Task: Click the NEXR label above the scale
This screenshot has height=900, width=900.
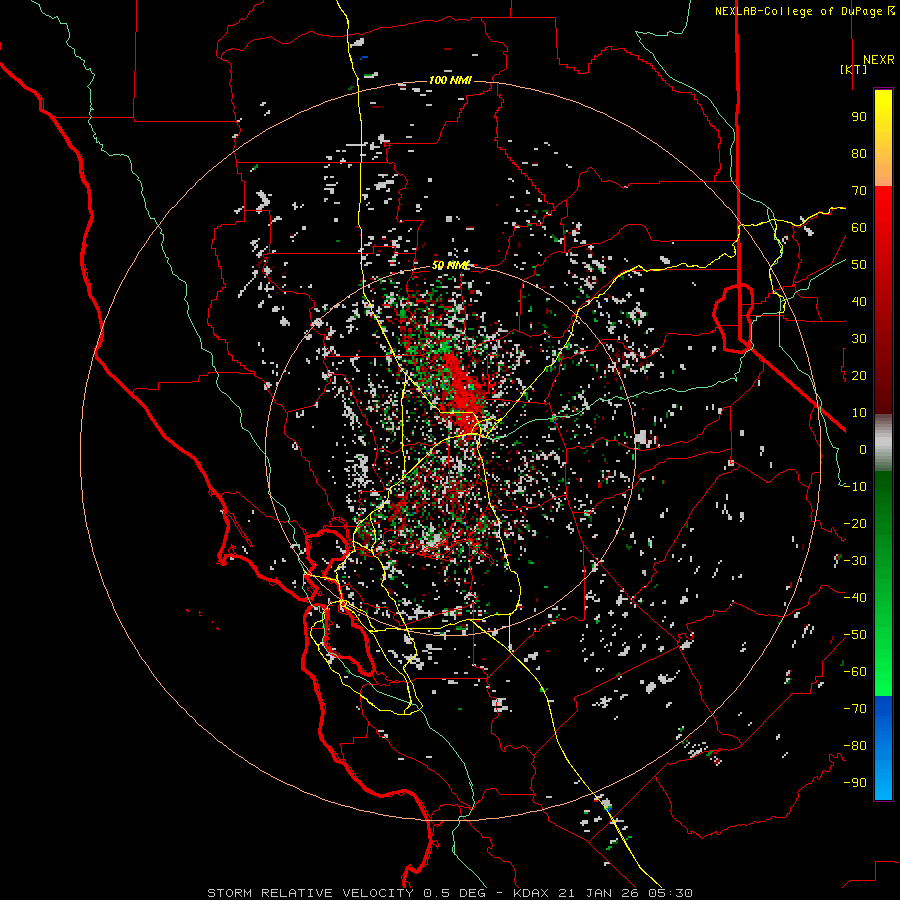Action: click(x=879, y=60)
